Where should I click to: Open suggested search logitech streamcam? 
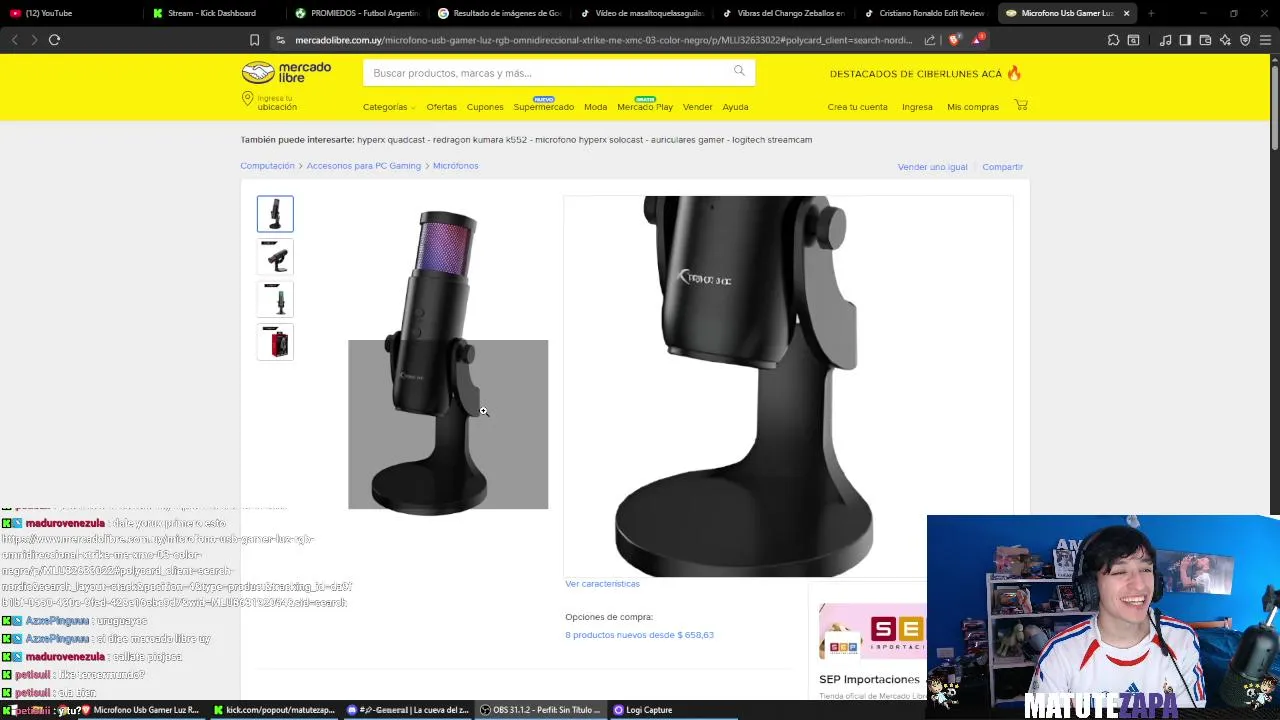[x=772, y=140]
